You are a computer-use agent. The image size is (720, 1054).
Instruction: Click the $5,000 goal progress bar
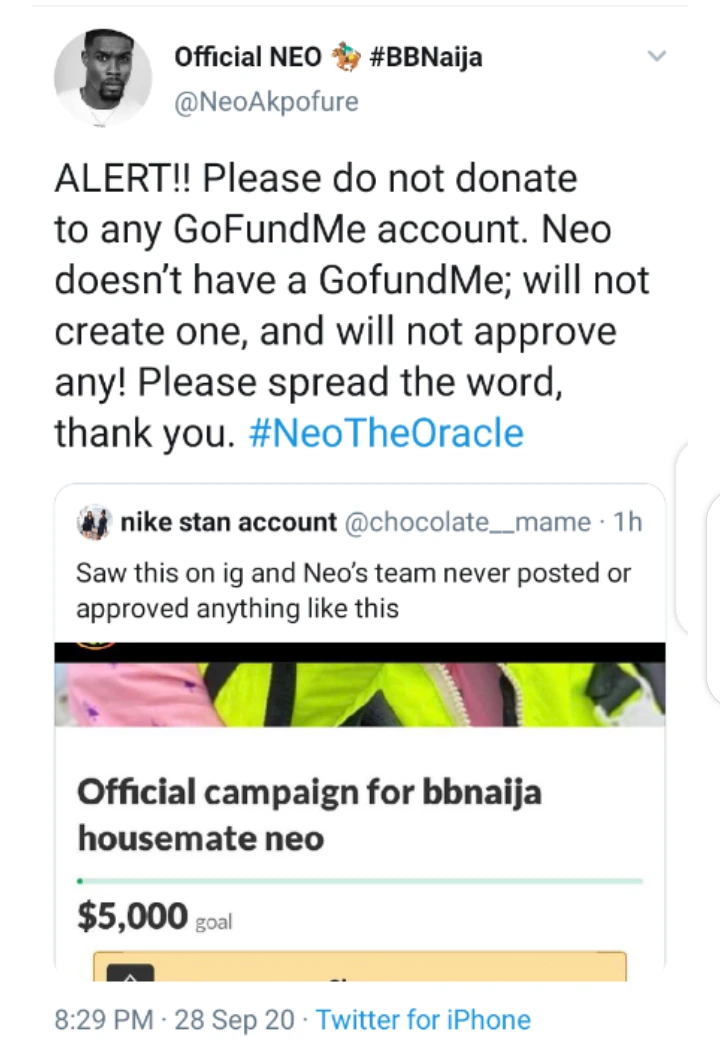360,881
